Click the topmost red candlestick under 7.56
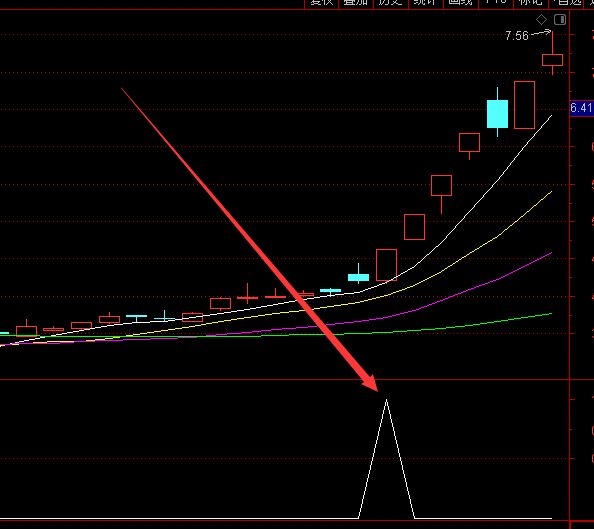The height and width of the screenshot is (529, 594). click(552, 60)
